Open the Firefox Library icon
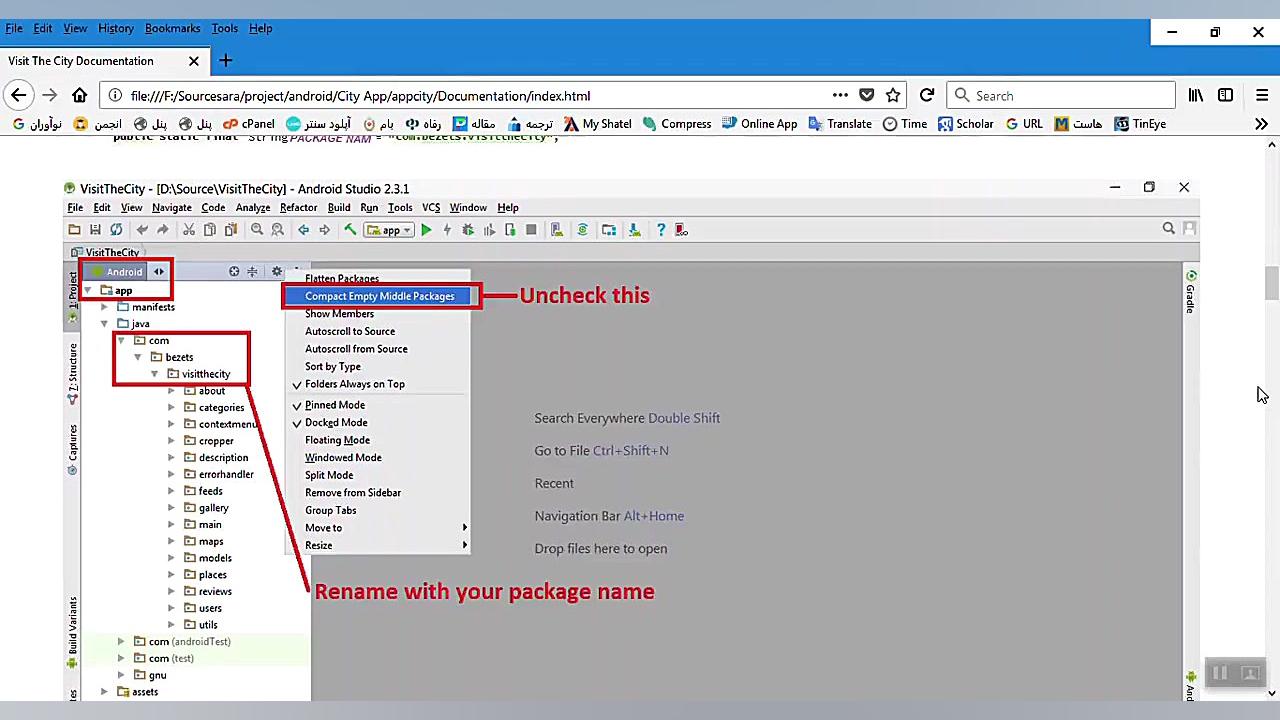Screen dimensions: 1280x720 point(1195,95)
